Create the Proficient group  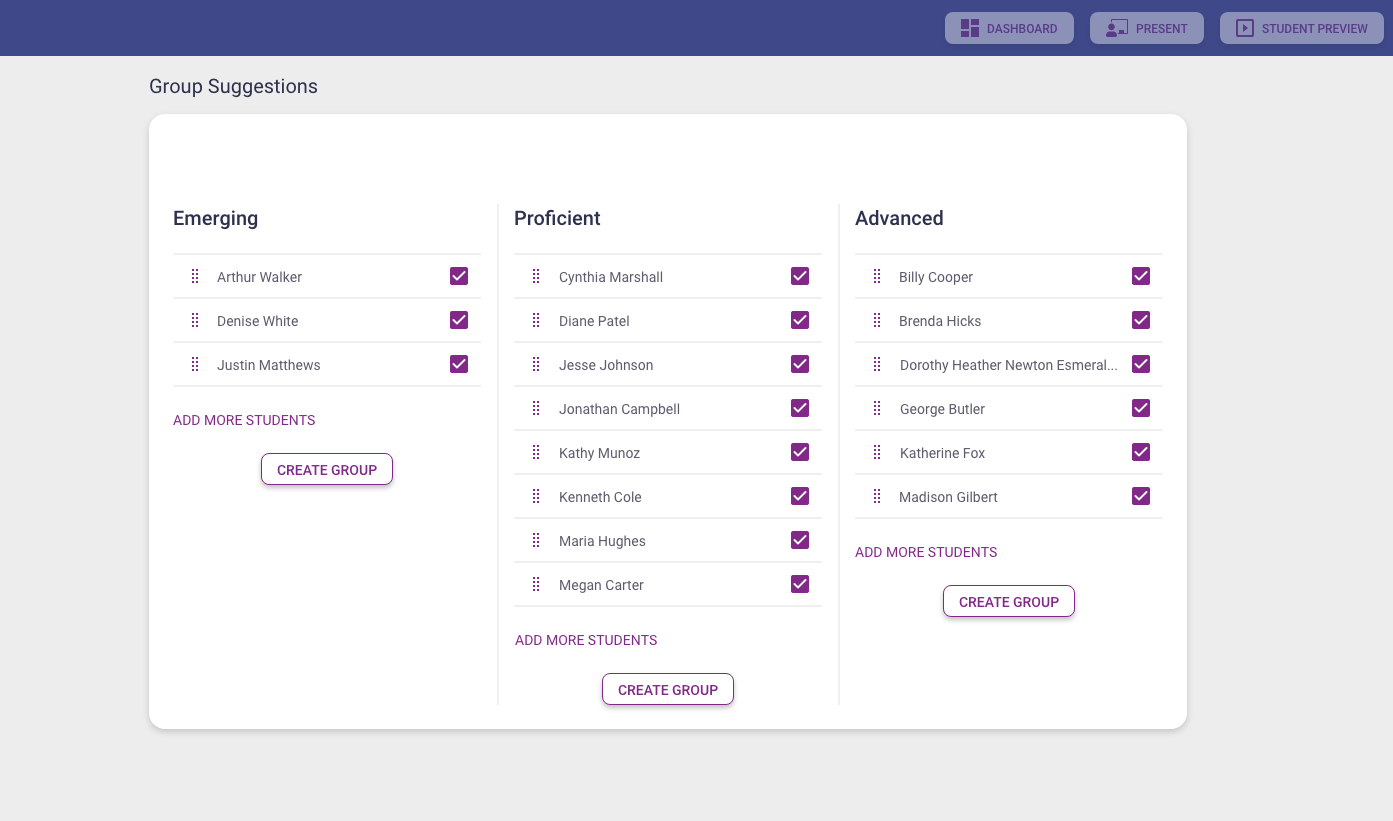(x=668, y=689)
